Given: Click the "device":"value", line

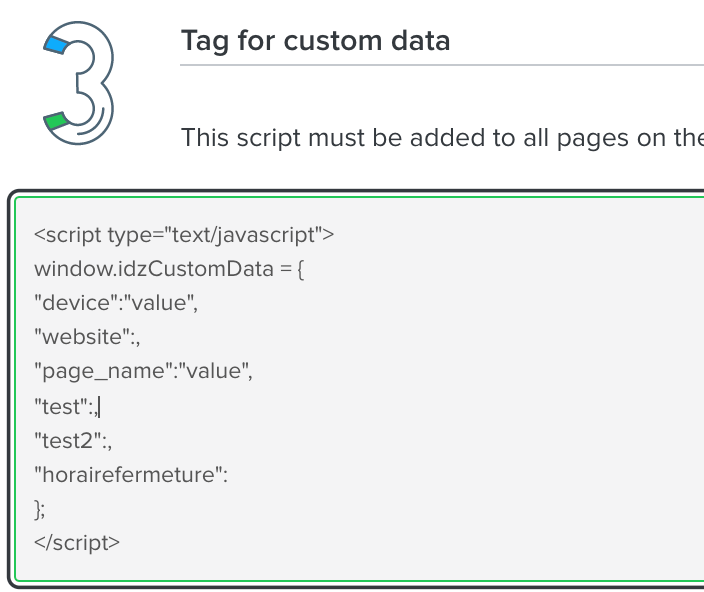Looking at the screenshot, I should click(x=116, y=303).
